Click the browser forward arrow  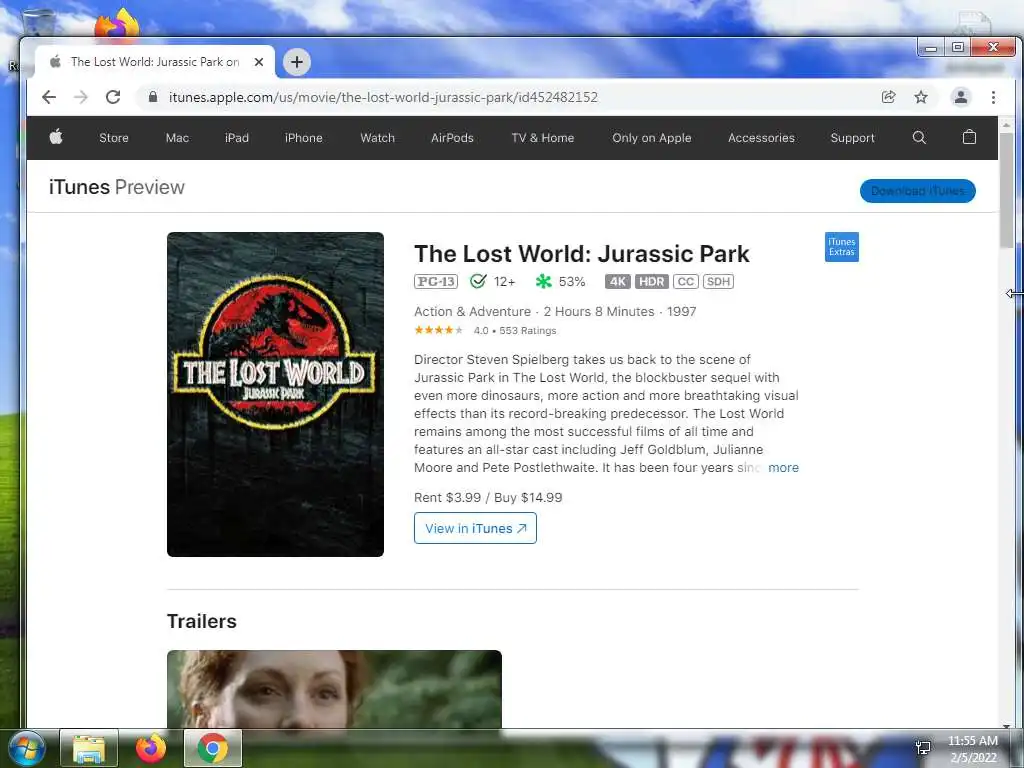[x=80, y=97]
